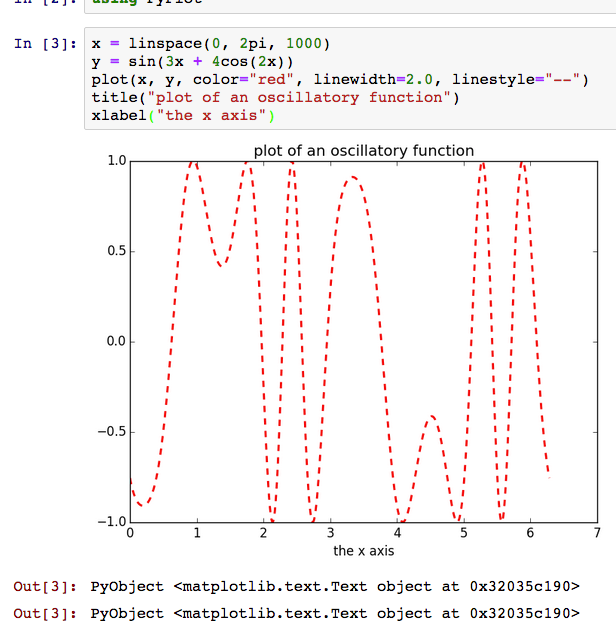Click the x-axis tick label 3

[x=330, y=533]
